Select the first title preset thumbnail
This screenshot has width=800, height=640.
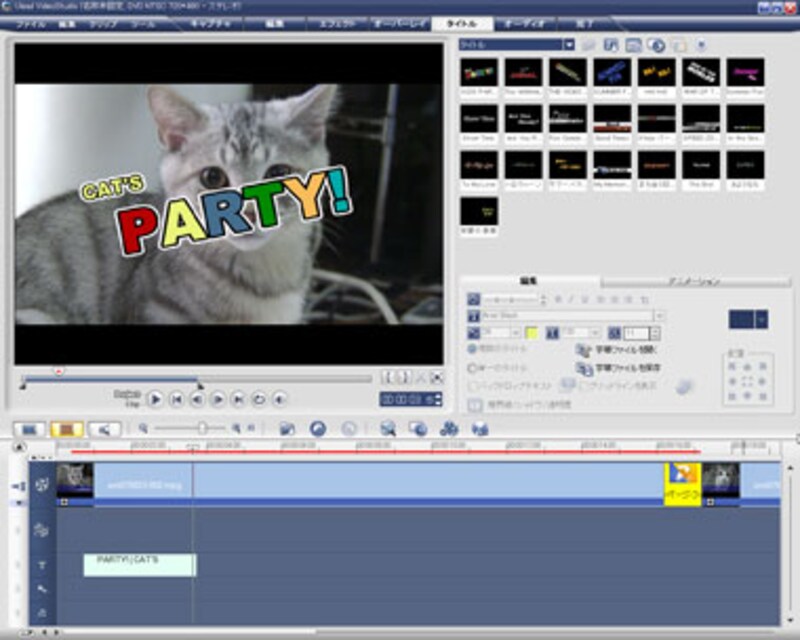pyautogui.click(x=479, y=73)
